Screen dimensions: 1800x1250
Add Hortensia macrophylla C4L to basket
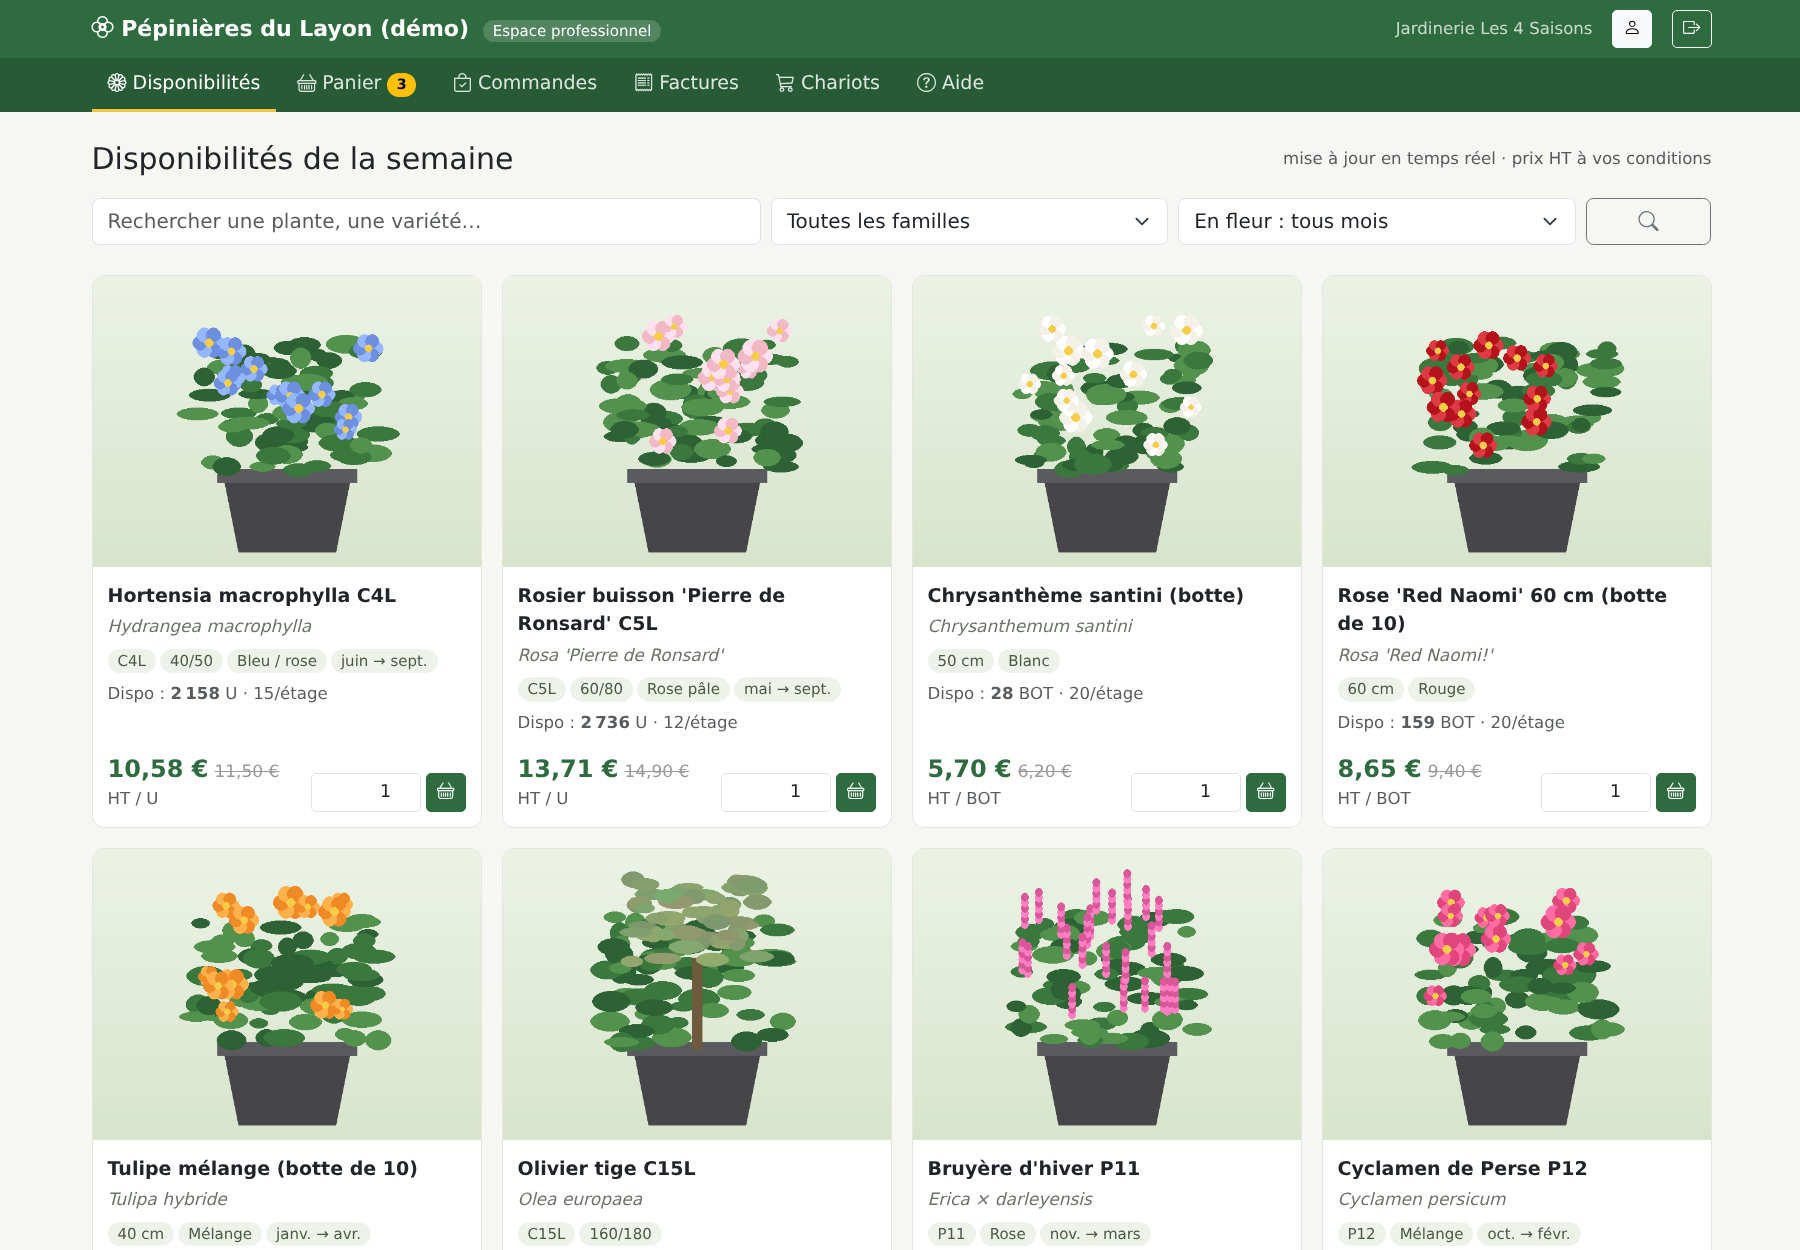[446, 792]
